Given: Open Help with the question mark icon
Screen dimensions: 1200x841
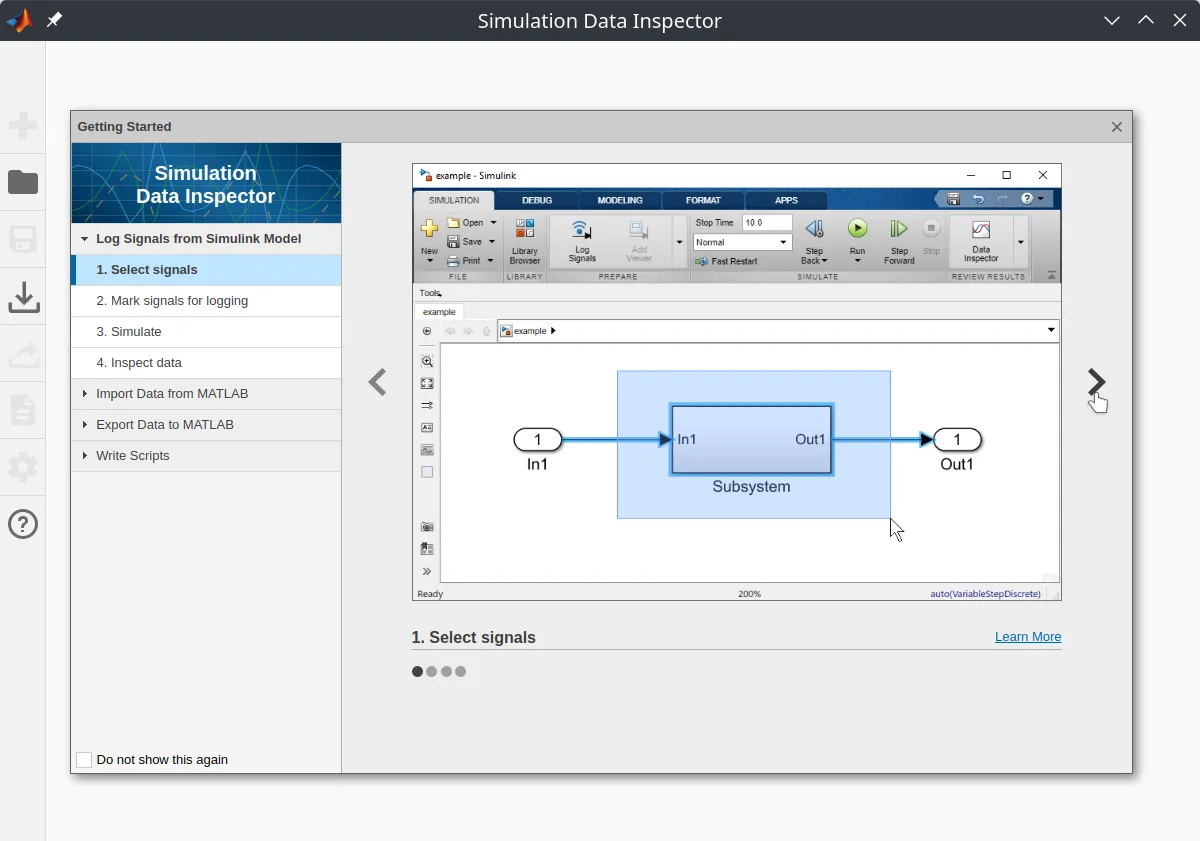Looking at the screenshot, I should pos(23,524).
